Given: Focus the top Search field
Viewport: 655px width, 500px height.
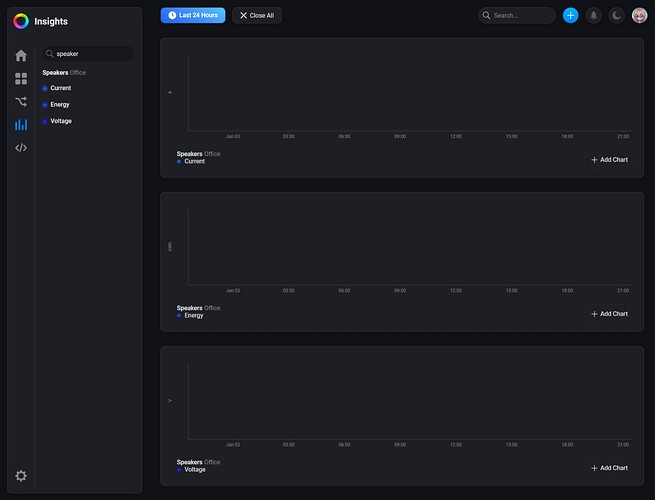Looking at the screenshot, I should pyautogui.click(x=517, y=15).
